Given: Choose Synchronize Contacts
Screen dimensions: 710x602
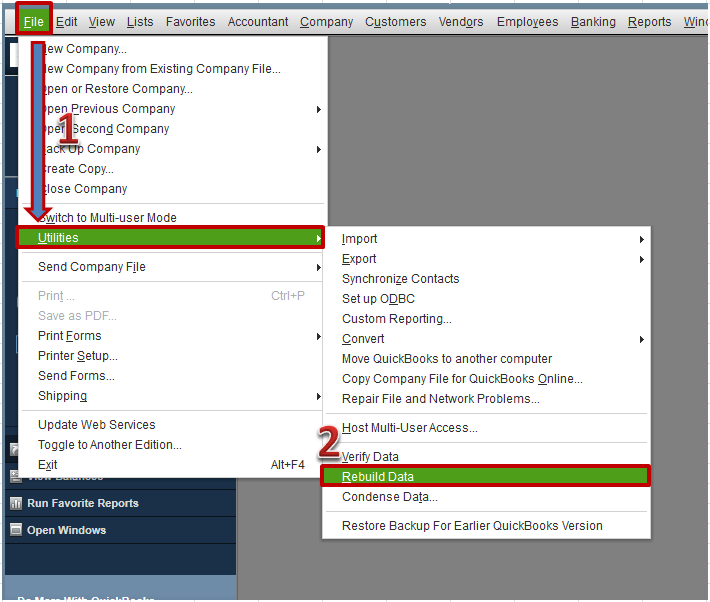Looking at the screenshot, I should click(x=401, y=279).
